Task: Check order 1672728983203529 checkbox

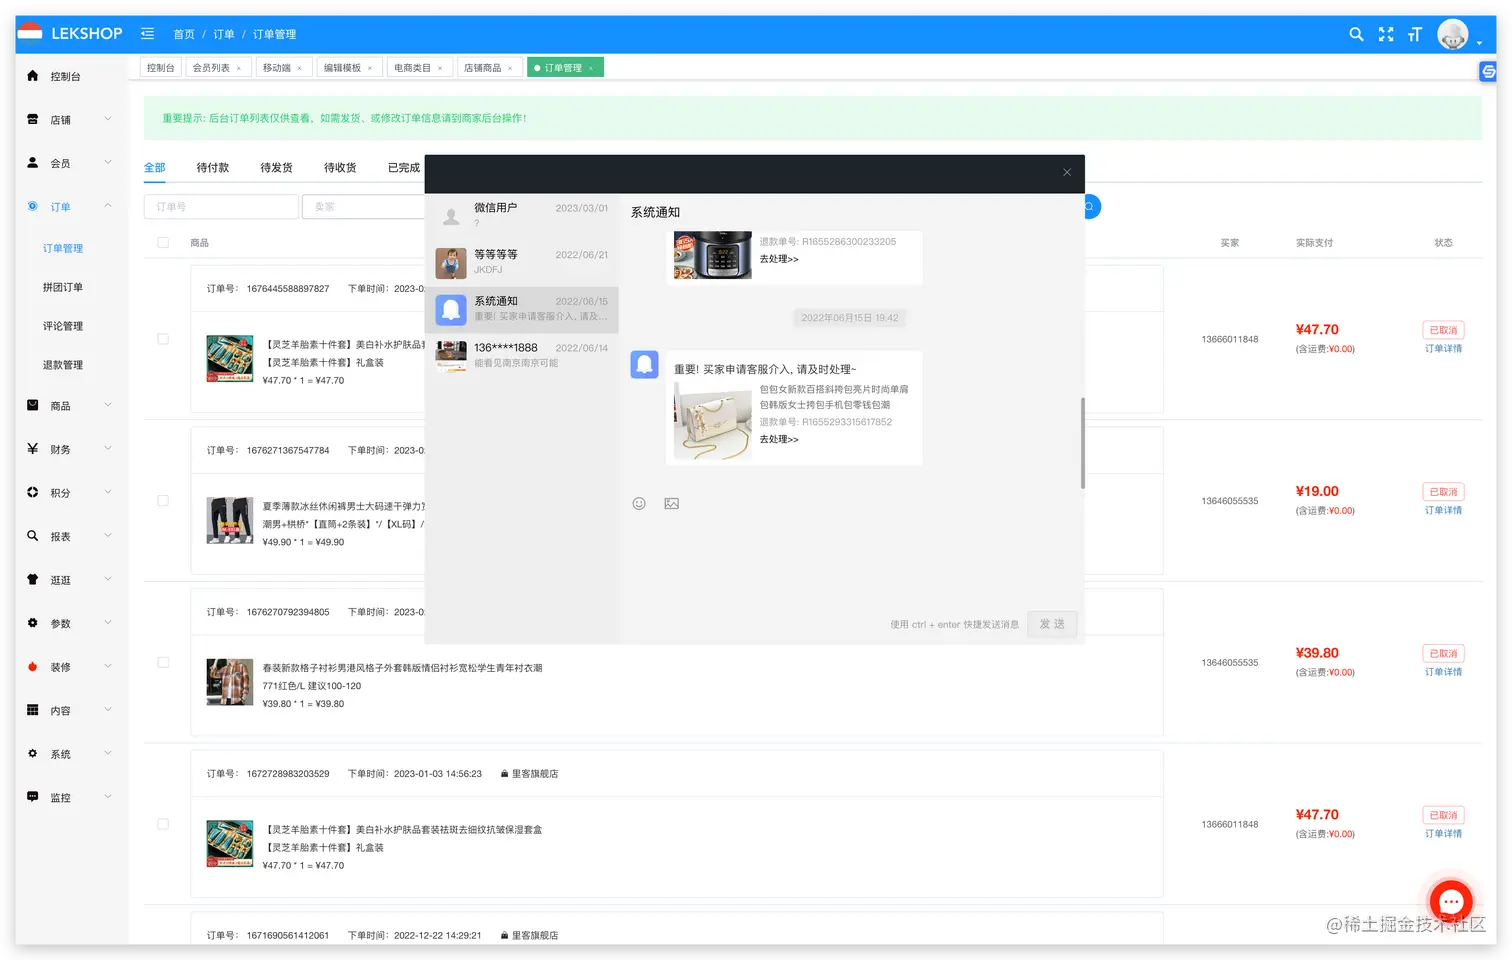Action: (x=163, y=824)
